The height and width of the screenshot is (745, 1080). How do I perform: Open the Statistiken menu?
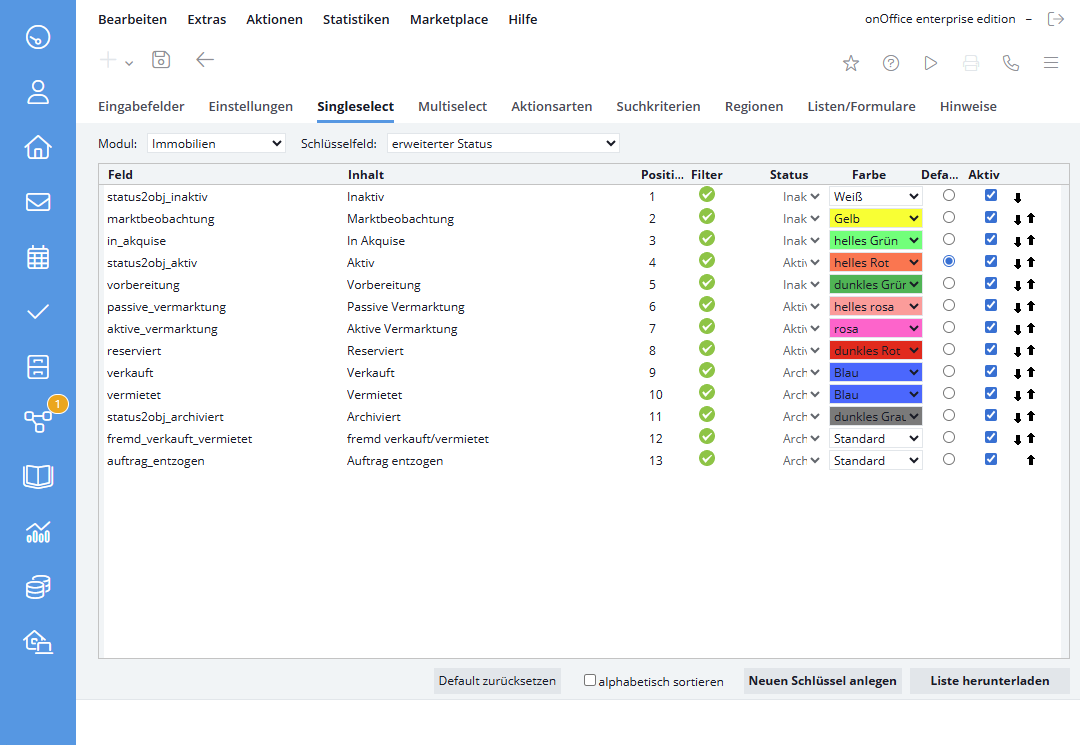356,19
